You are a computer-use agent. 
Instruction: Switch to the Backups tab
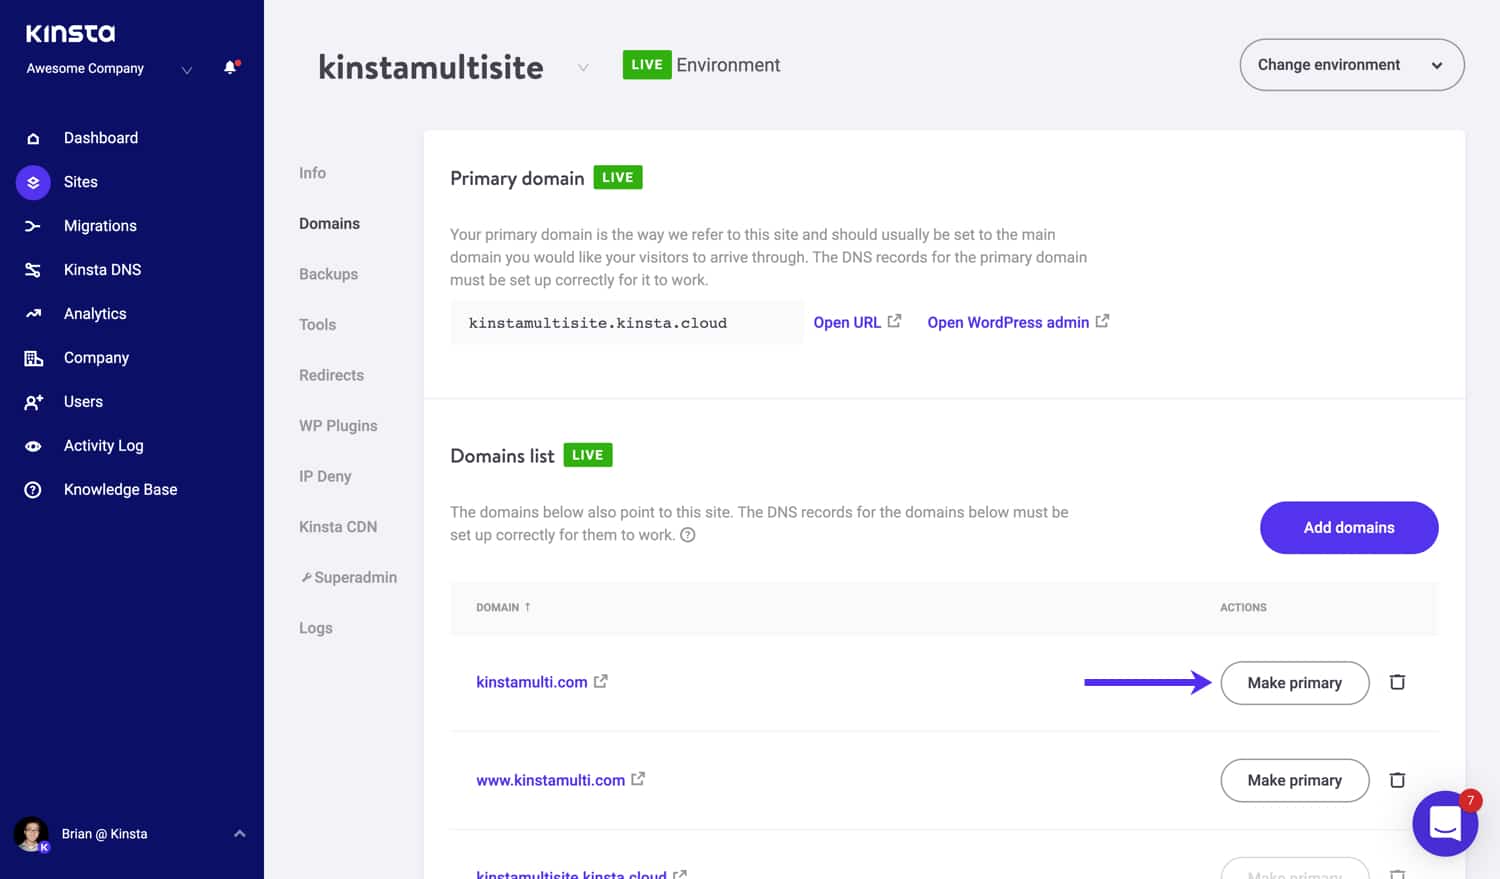328,274
